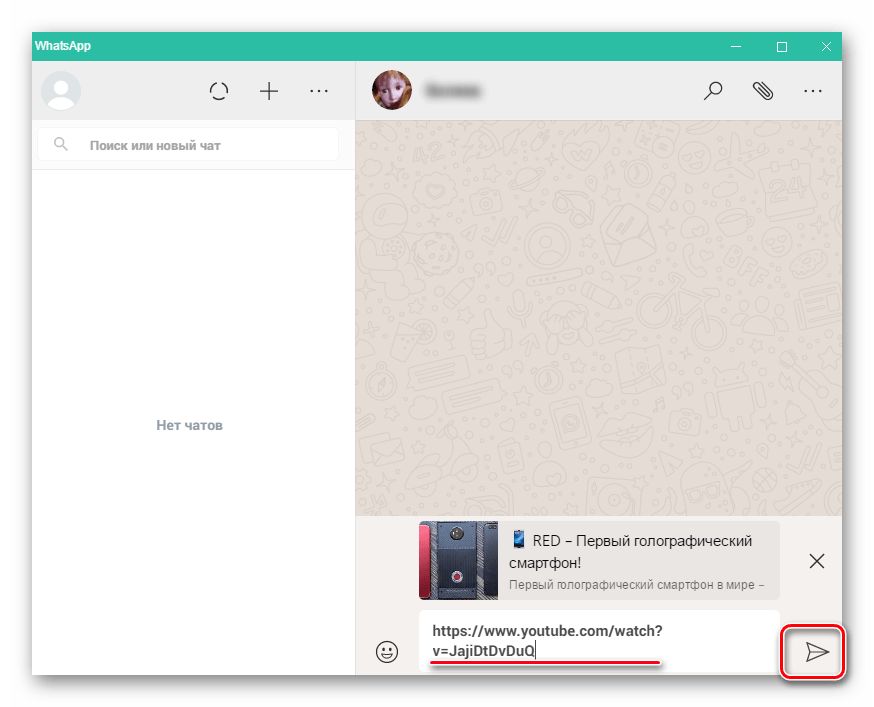The height and width of the screenshot is (707, 874).
Task: Send the message with the arrow button
Action: tap(817, 652)
